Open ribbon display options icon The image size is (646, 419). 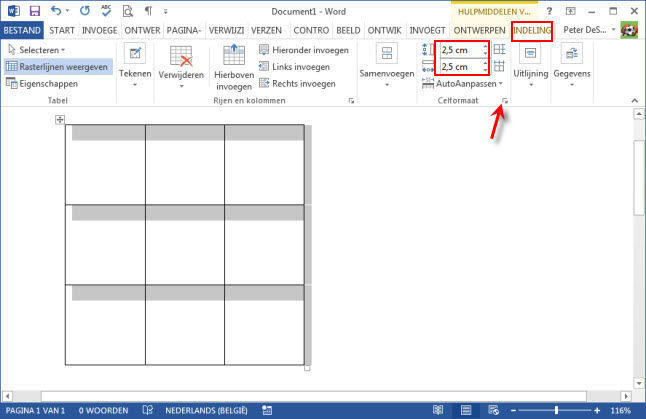(571, 11)
